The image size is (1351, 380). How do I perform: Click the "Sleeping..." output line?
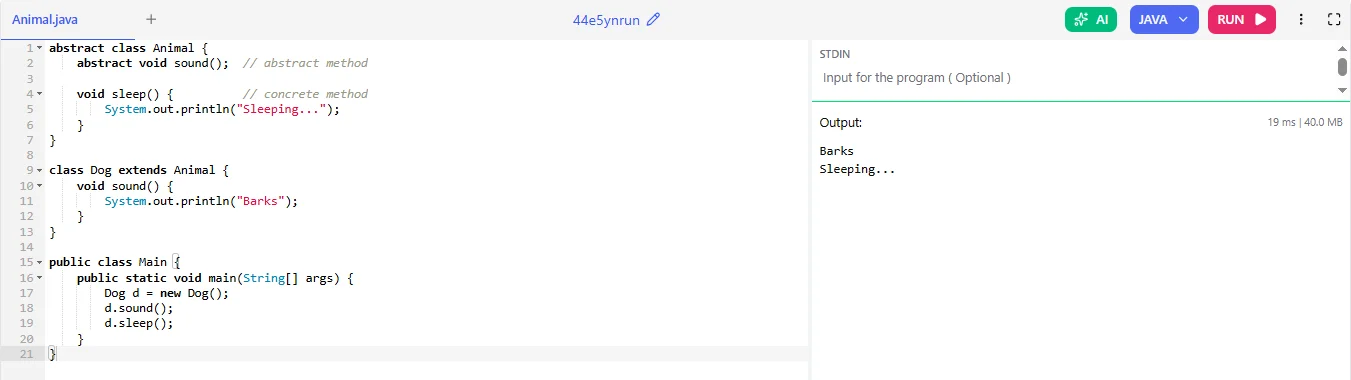coord(857,169)
